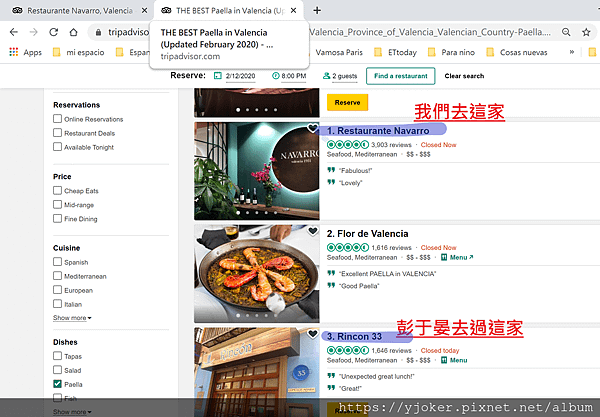This screenshot has width=600, height=417.
Task: Uncheck the Paella dish filter
Action: click(x=57, y=384)
